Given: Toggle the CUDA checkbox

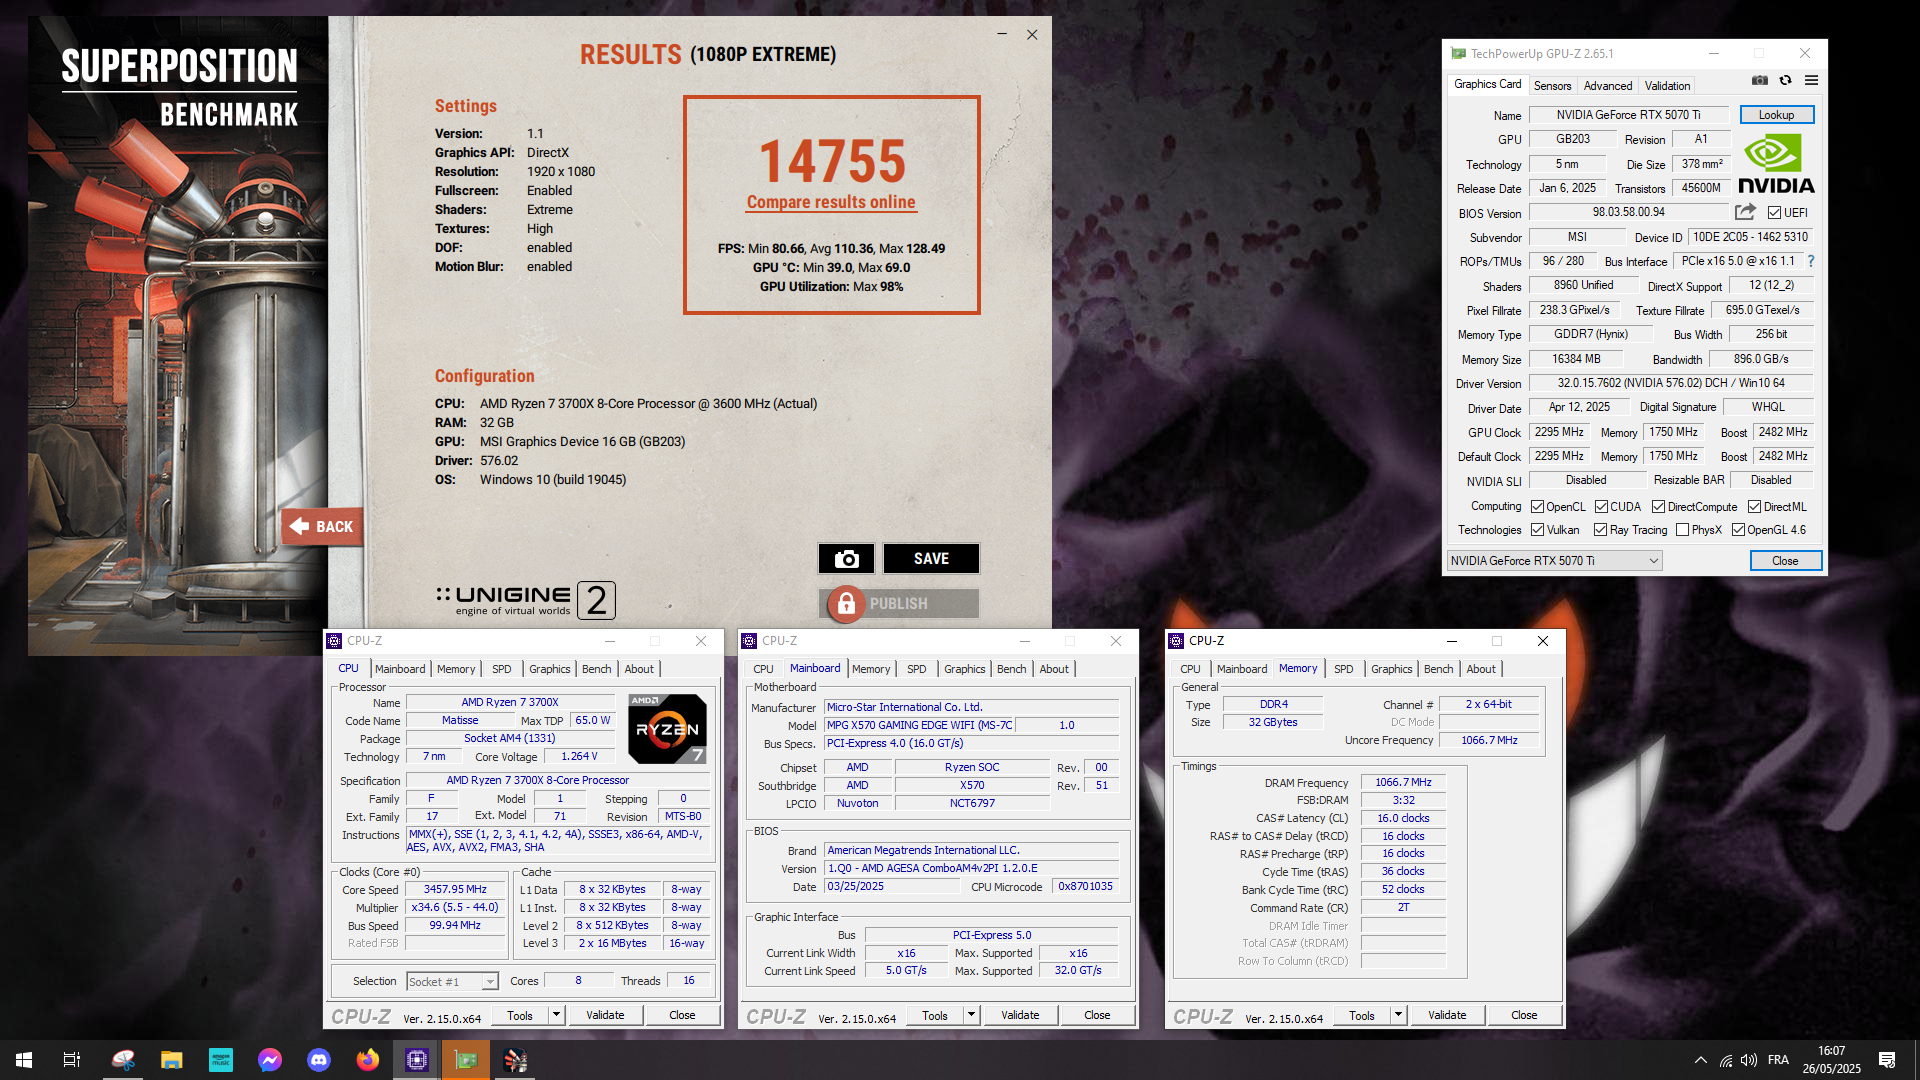Looking at the screenshot, I should [x=1601, y=507].
